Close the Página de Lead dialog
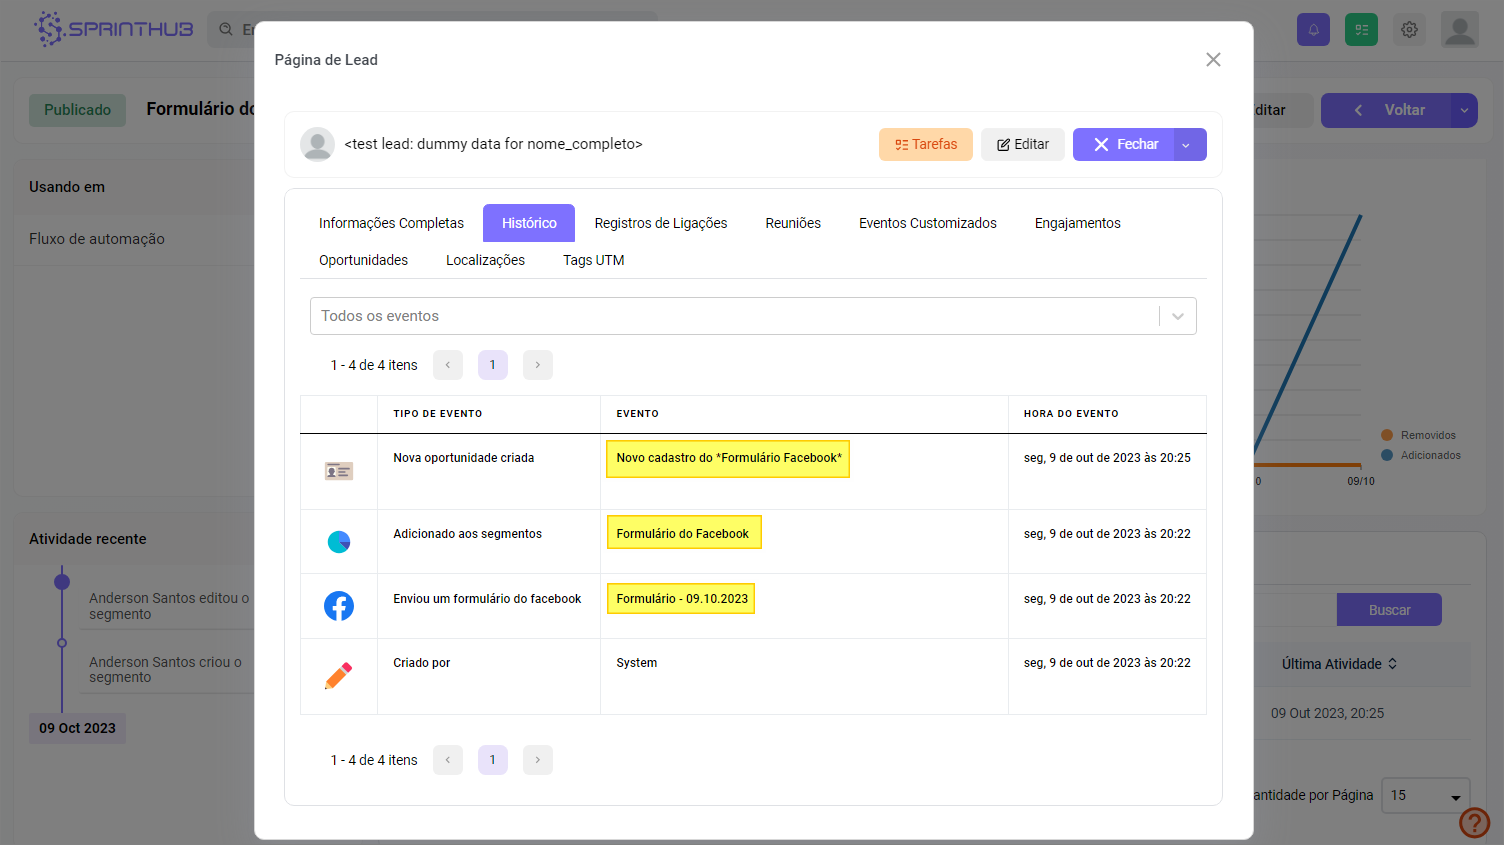This screenshot has width=1504, height=845. [1213, 60]
